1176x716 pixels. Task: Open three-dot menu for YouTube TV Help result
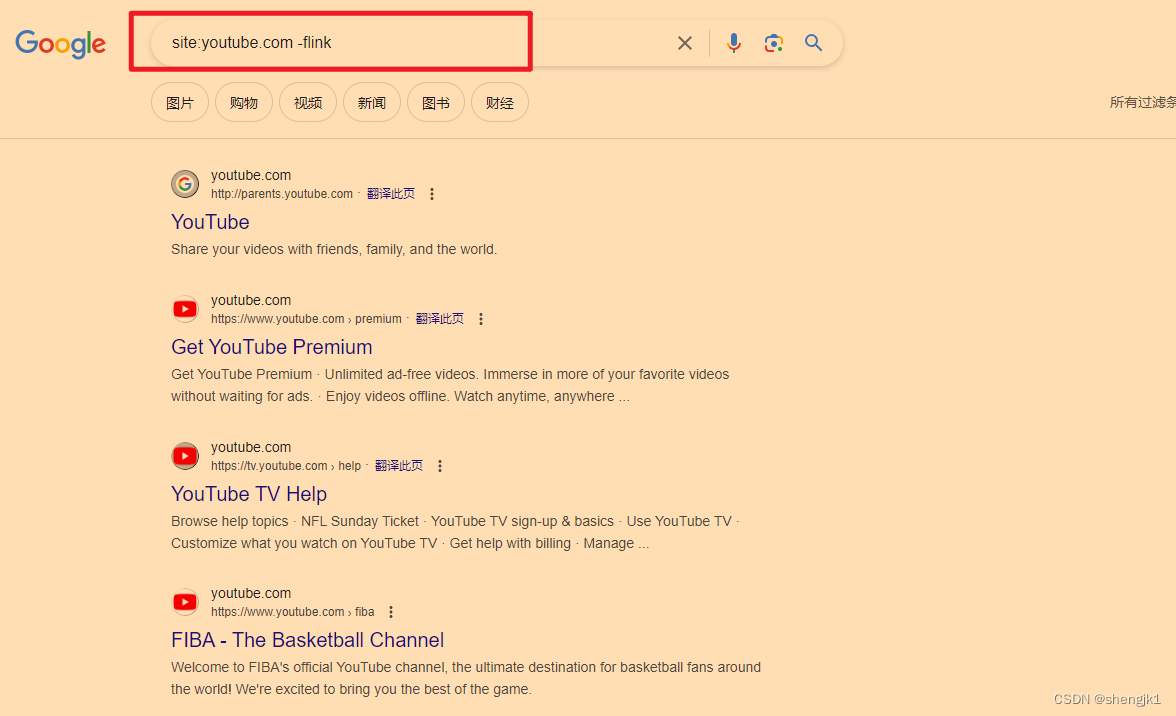[x=440, y=466]
